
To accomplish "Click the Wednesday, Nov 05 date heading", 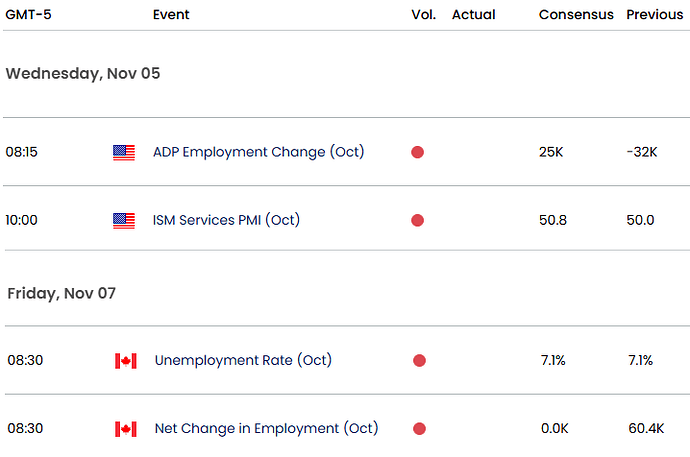I will (83, 73).
